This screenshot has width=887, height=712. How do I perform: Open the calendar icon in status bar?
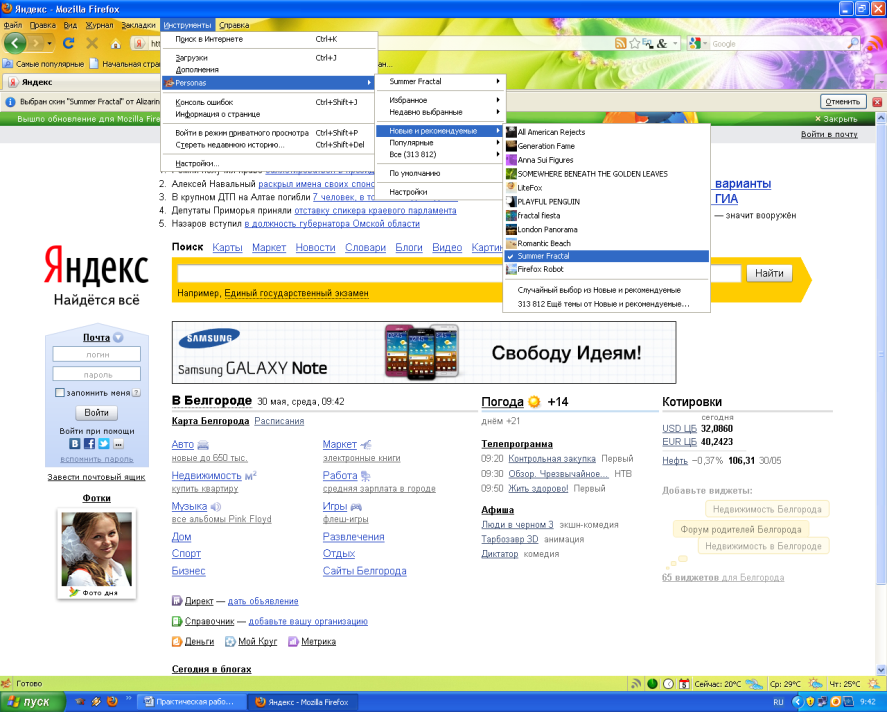(x=684, y=684)
